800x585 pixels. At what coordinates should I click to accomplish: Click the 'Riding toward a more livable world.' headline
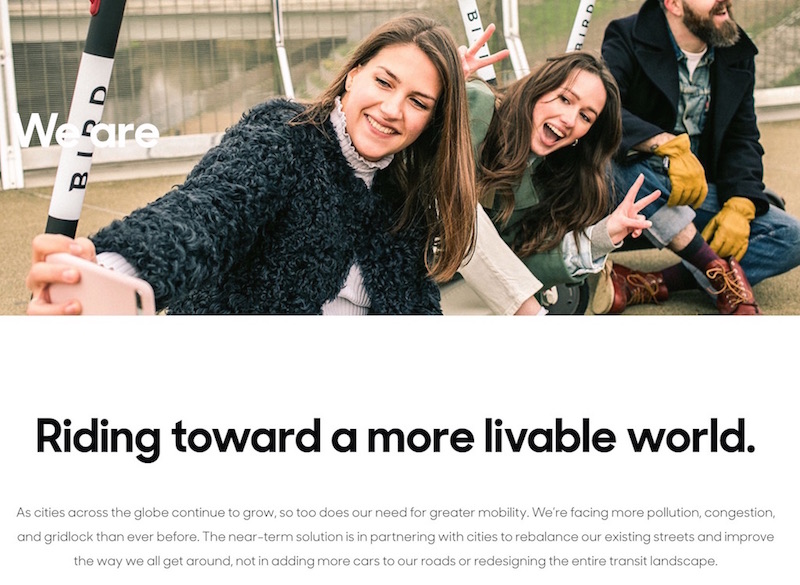tap(395, 438)
